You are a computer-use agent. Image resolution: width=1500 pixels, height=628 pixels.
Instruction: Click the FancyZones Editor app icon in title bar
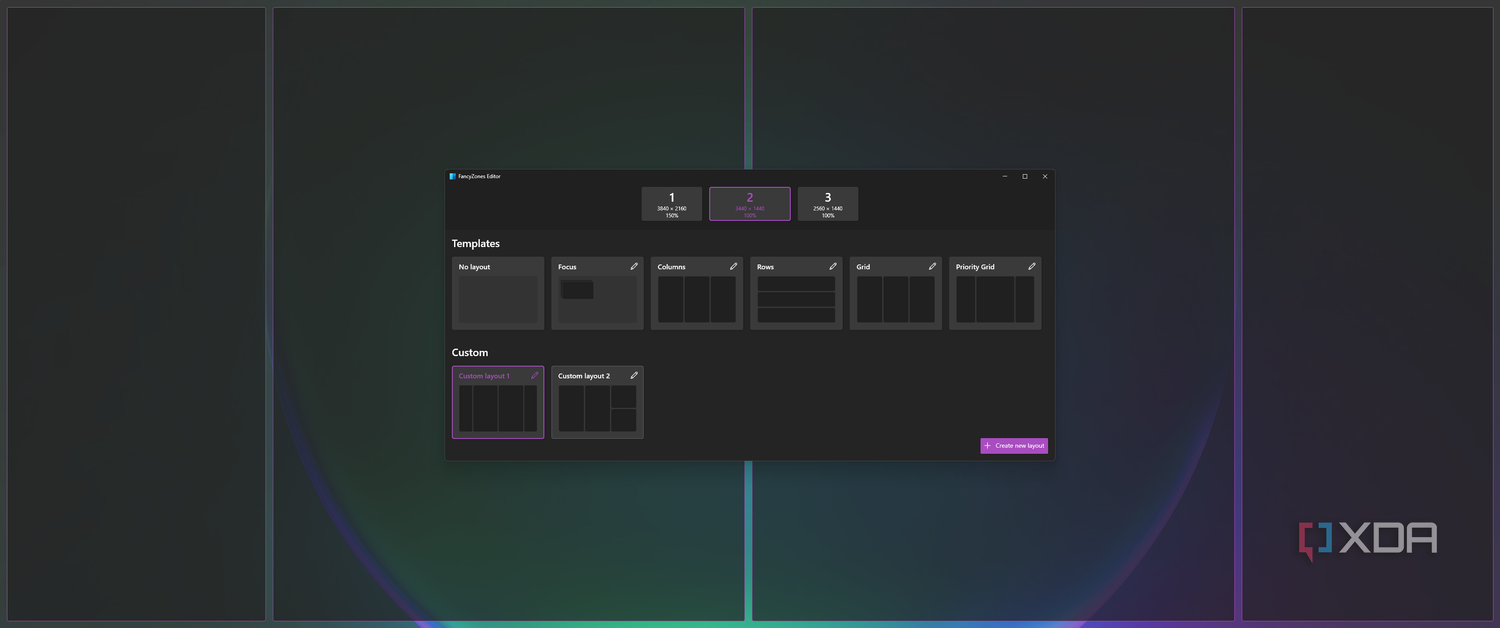pos(452,176)
